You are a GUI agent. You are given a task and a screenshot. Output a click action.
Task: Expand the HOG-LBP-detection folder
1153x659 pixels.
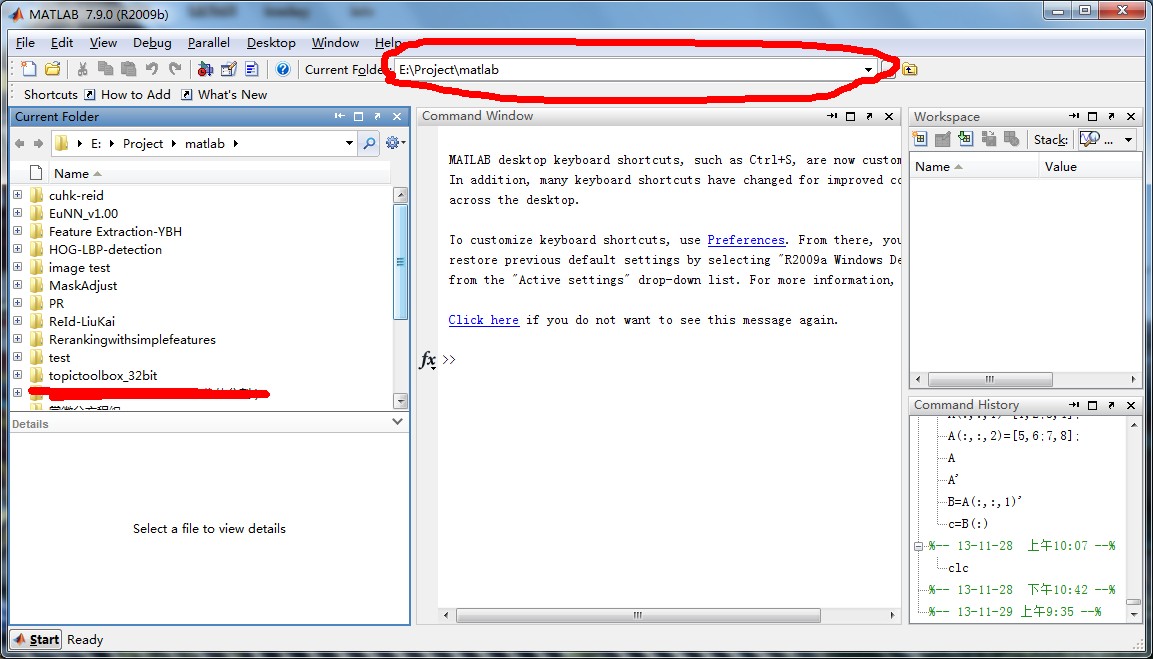(18, 249)
